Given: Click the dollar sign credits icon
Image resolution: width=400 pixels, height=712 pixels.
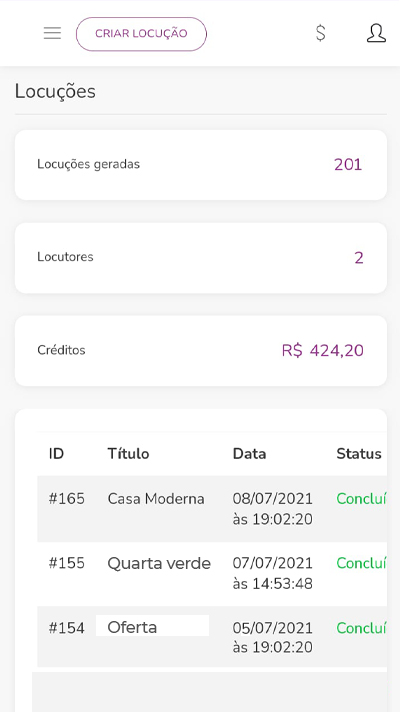Looking at the screenshot, I should pos(321,33).
